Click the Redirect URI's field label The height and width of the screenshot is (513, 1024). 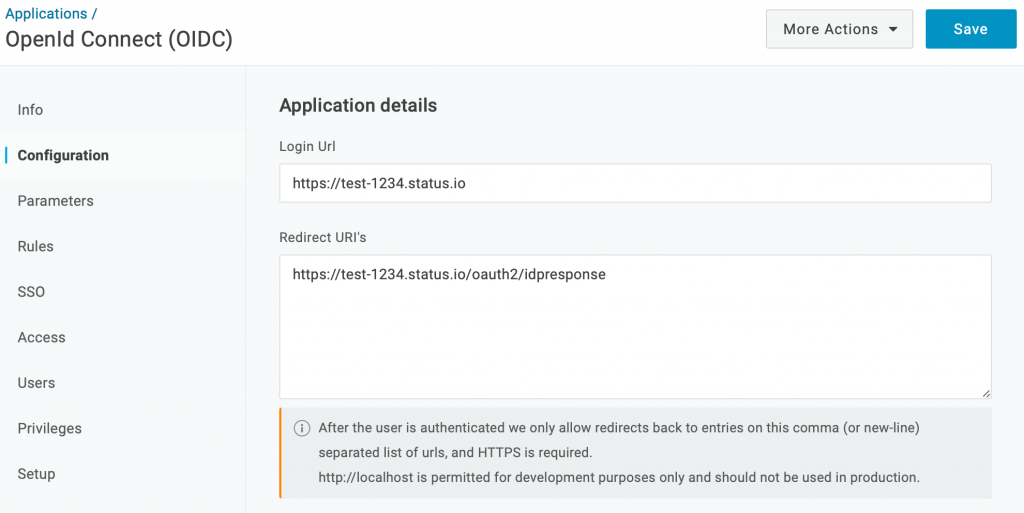[317, 237]
